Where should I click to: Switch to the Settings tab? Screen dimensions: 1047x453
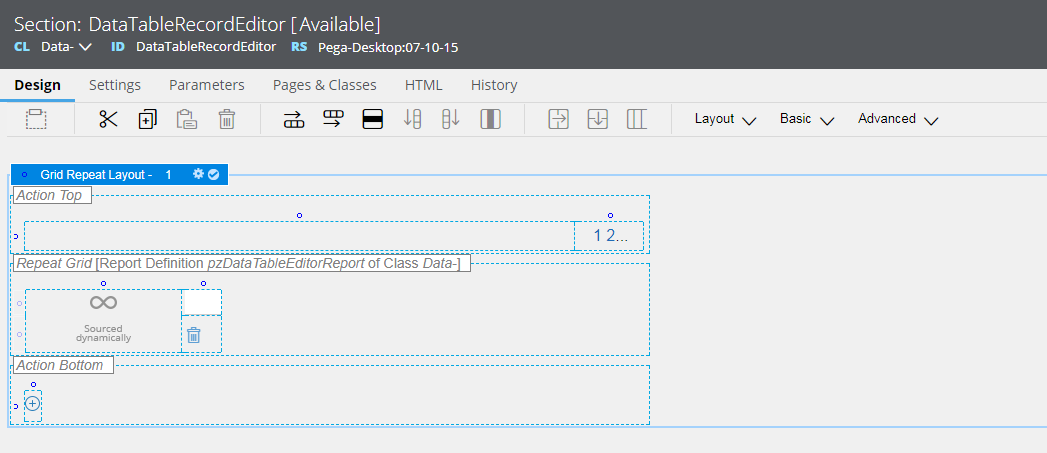coord(115,85)
